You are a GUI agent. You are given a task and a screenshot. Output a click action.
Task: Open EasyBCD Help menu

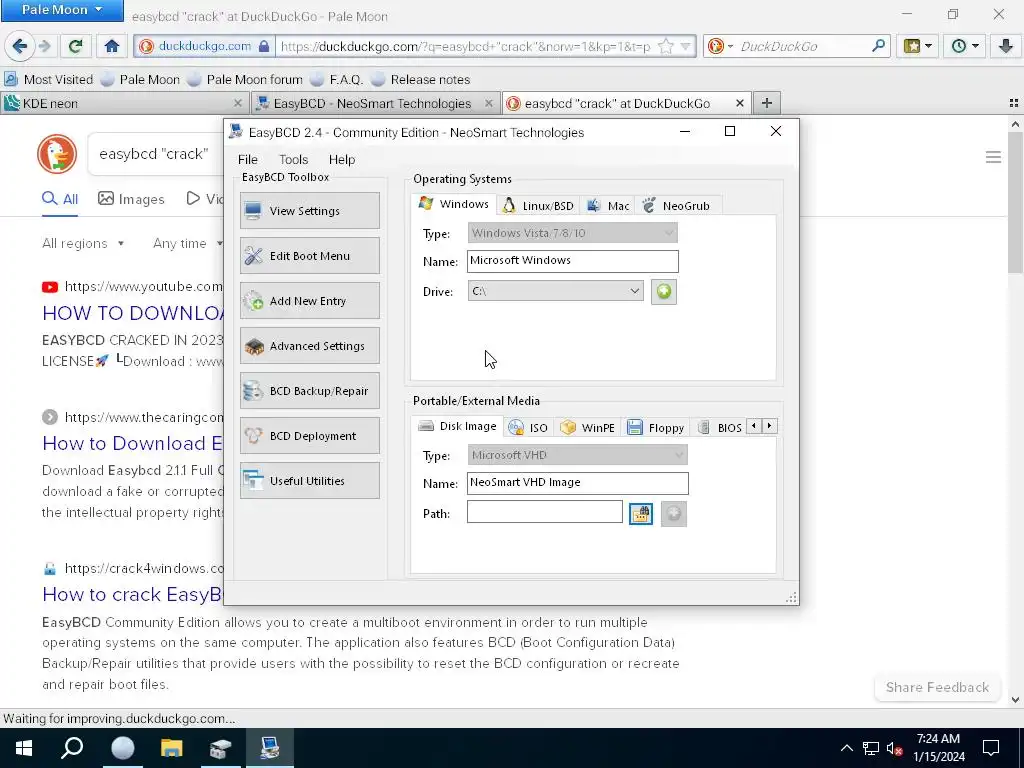342,159
